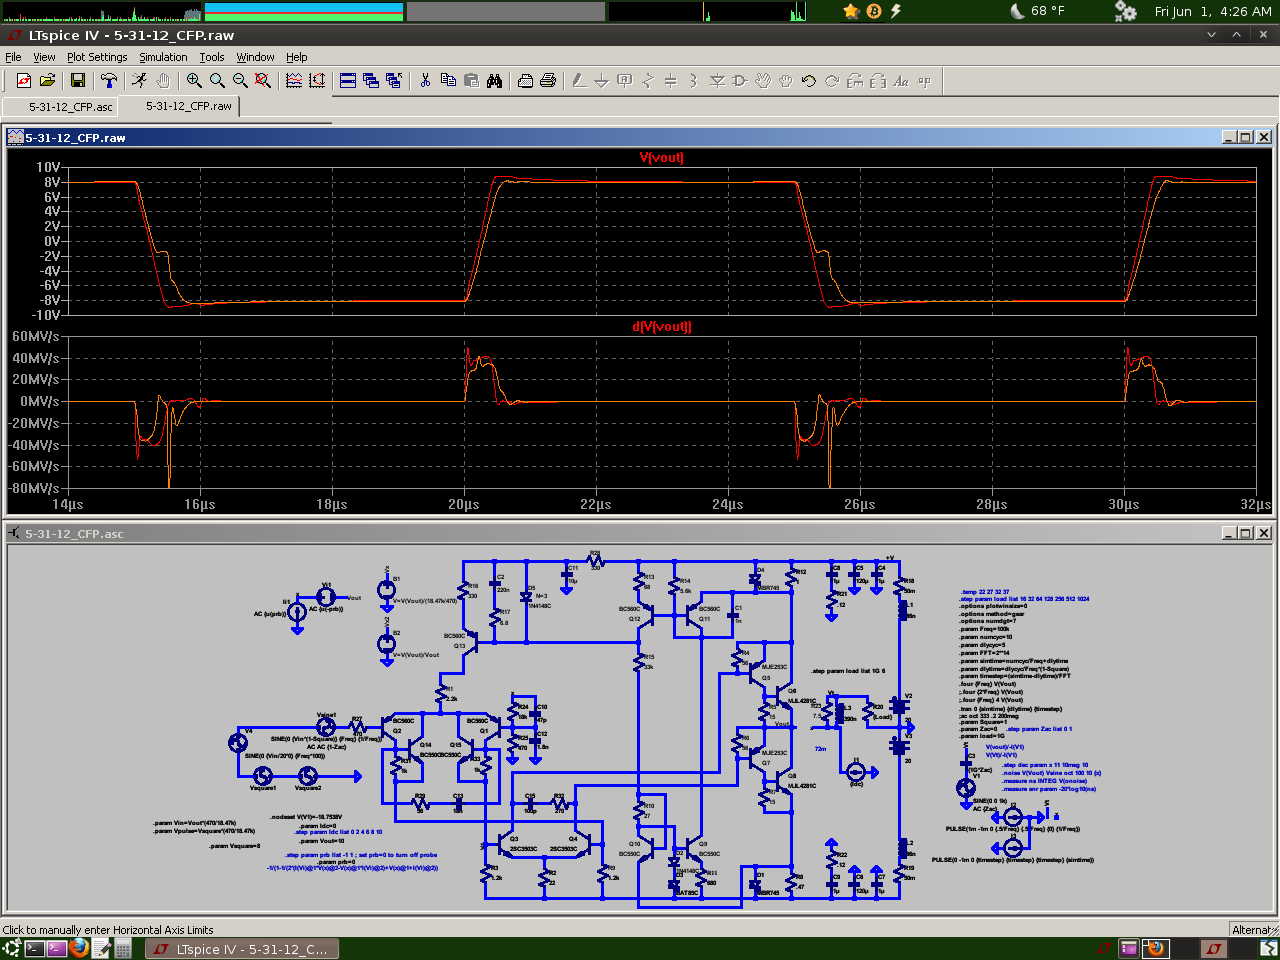Open the settings gear in top panel
This screenshot has width=1280, height=960.
[1125, 11]
